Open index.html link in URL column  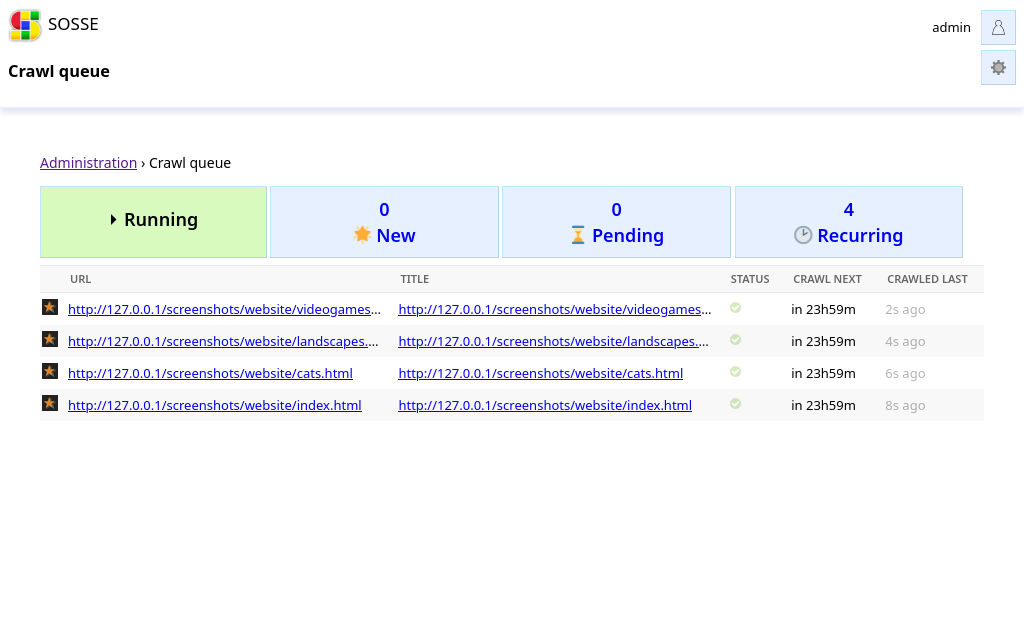[x=215, y=405]
